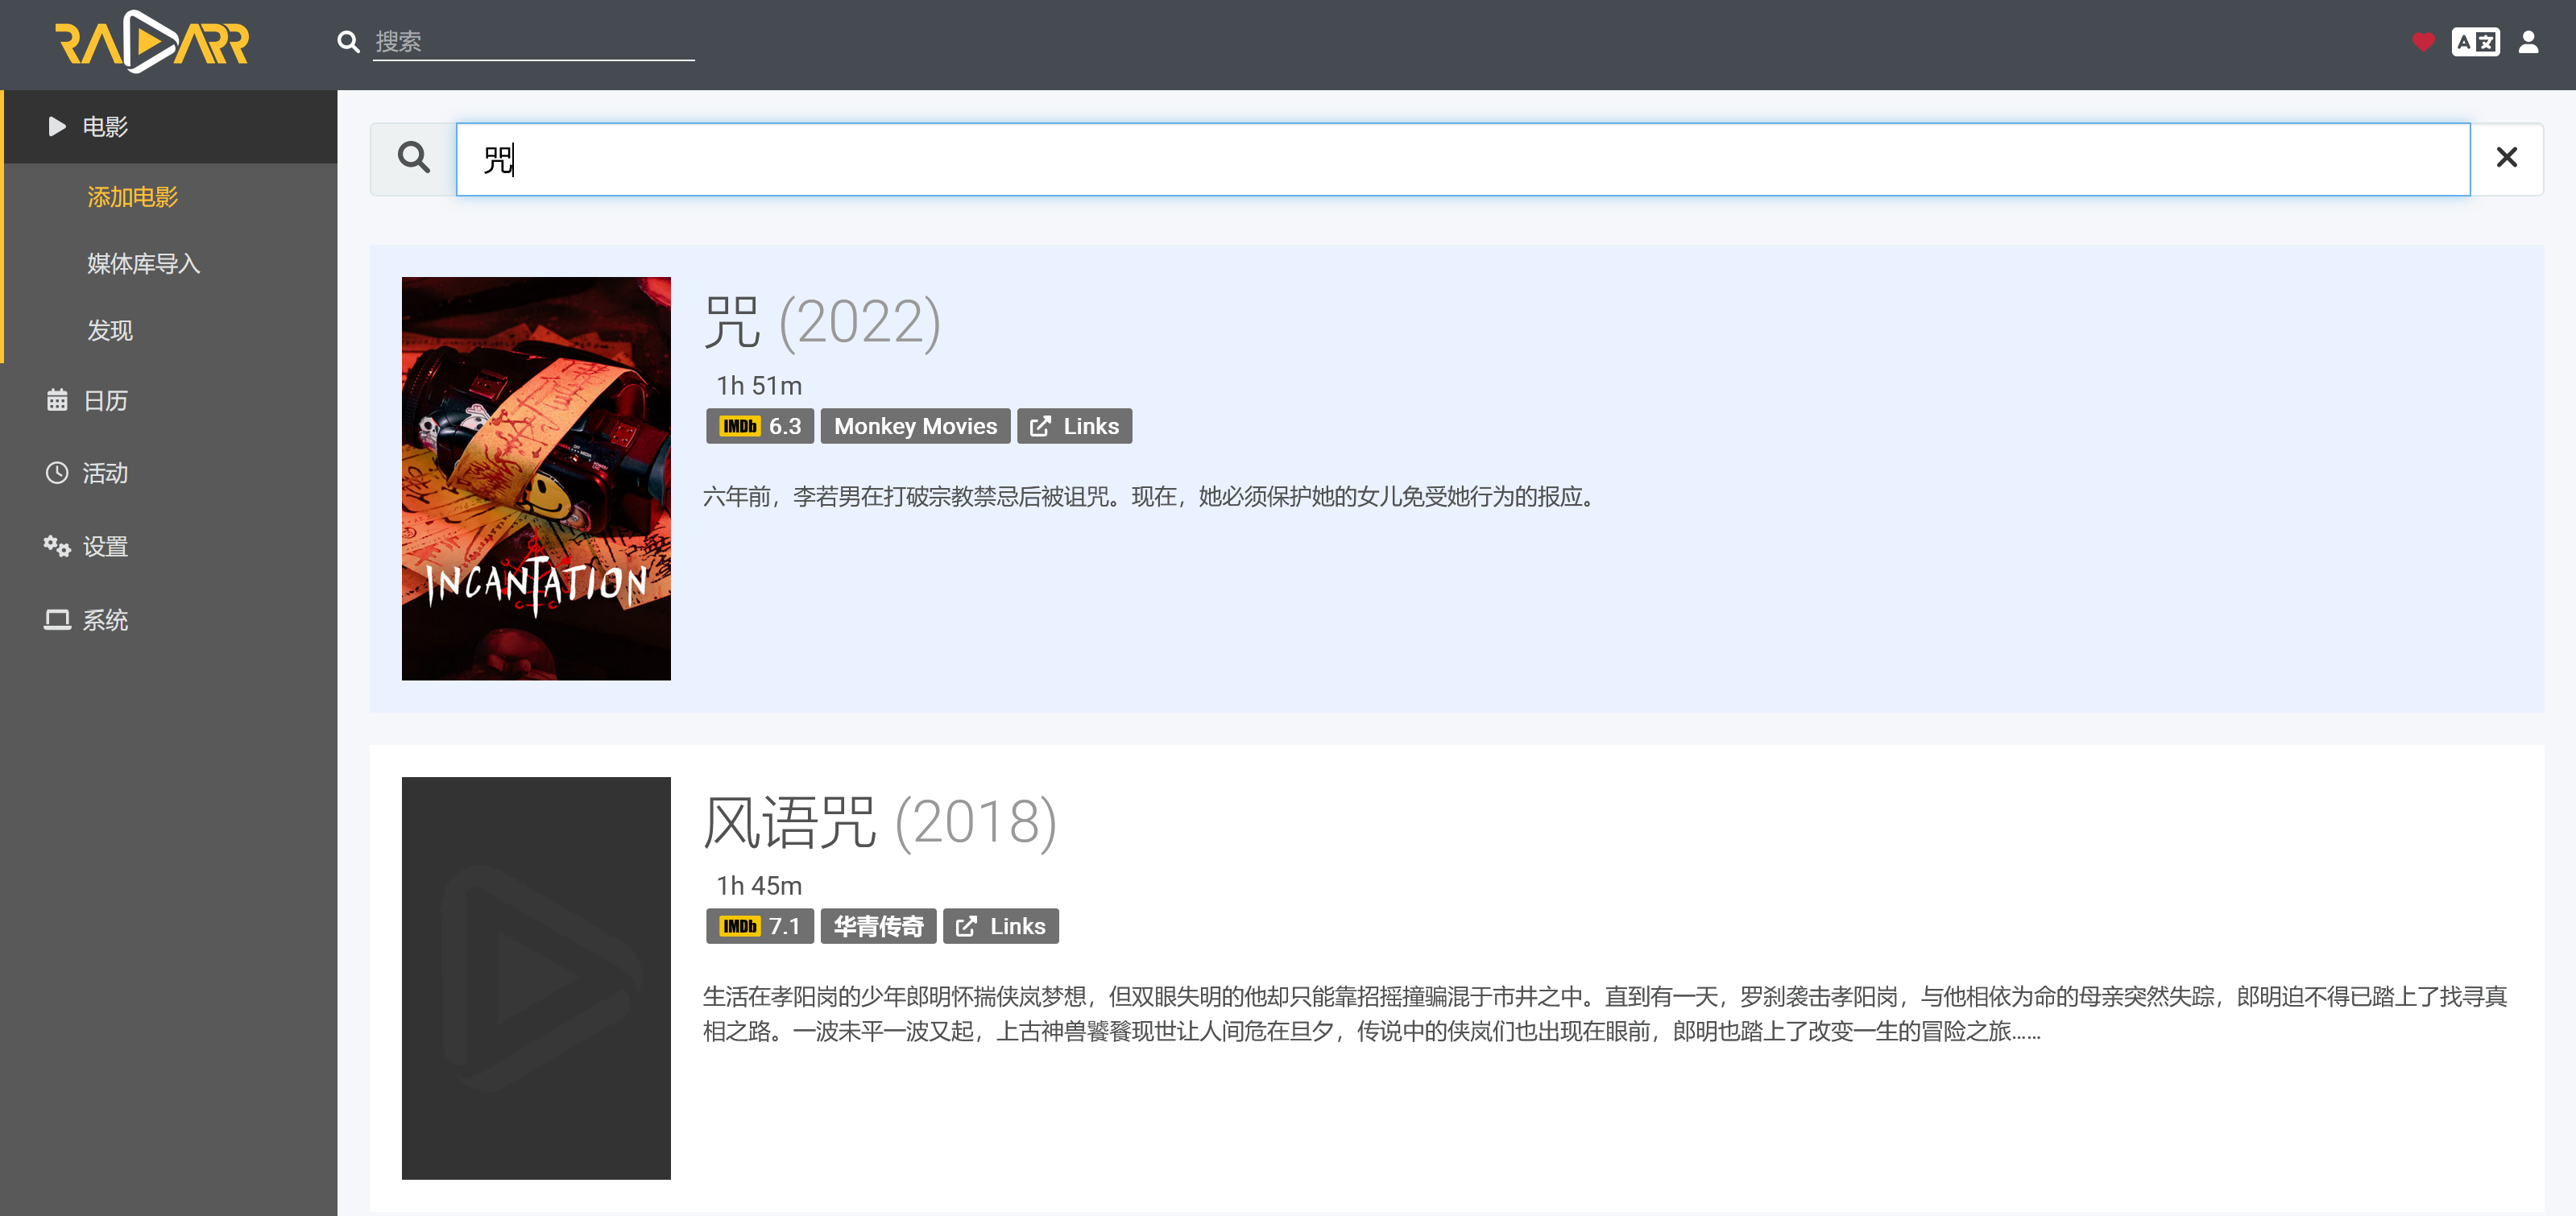Click the calendar icon beside 日历
The width and height of the screenshot is (2576, 1216).
coord(57,401)
